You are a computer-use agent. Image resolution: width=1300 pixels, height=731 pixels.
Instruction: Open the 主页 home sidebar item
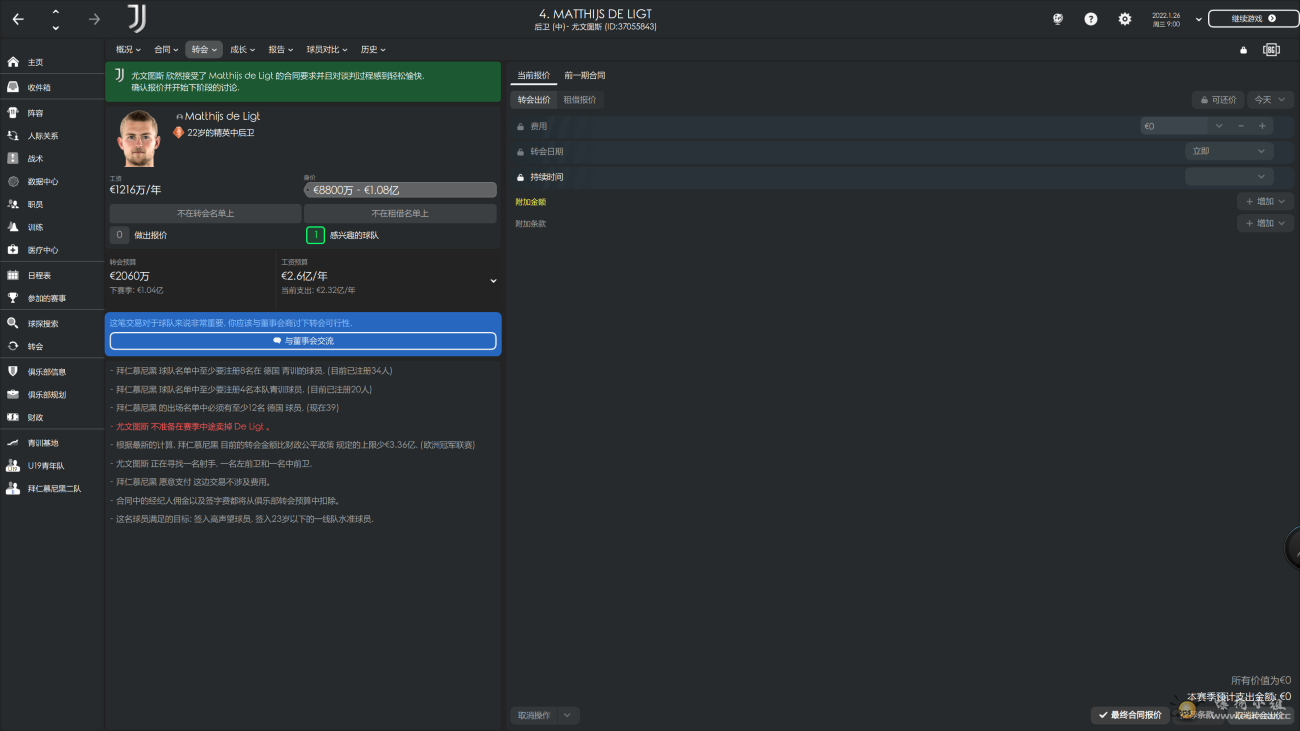[x=52, y=62]
